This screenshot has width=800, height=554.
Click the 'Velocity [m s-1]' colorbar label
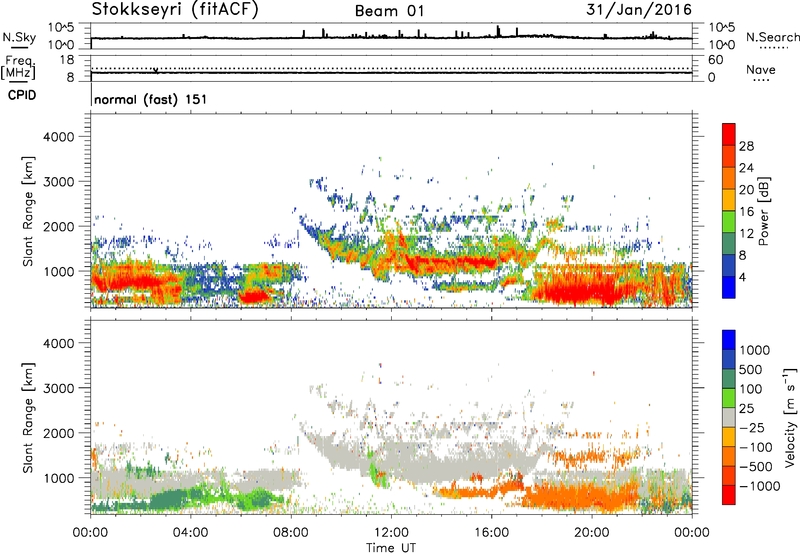(790, 417)
